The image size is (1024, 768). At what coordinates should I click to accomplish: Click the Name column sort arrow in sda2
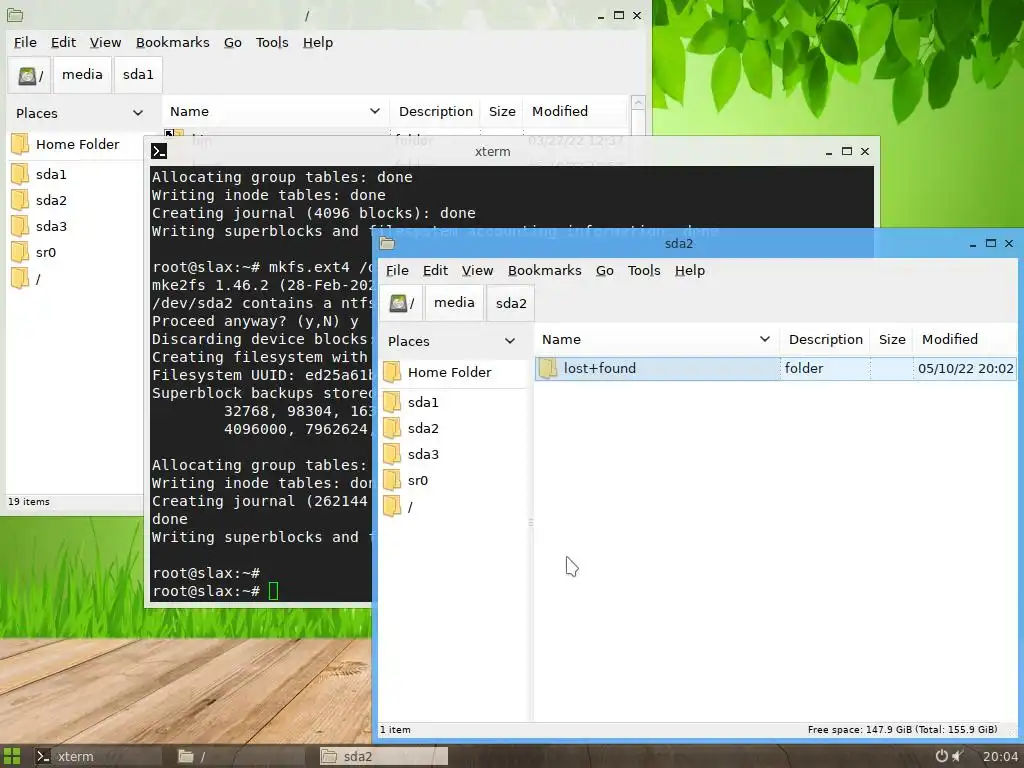pyautogui.click(x=764, y=339)
